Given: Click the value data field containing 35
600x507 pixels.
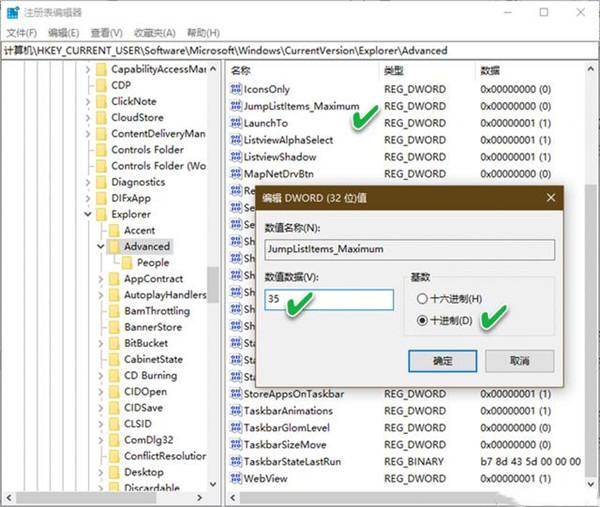Looking at the screenshot, I should click(x=329, y=299).
